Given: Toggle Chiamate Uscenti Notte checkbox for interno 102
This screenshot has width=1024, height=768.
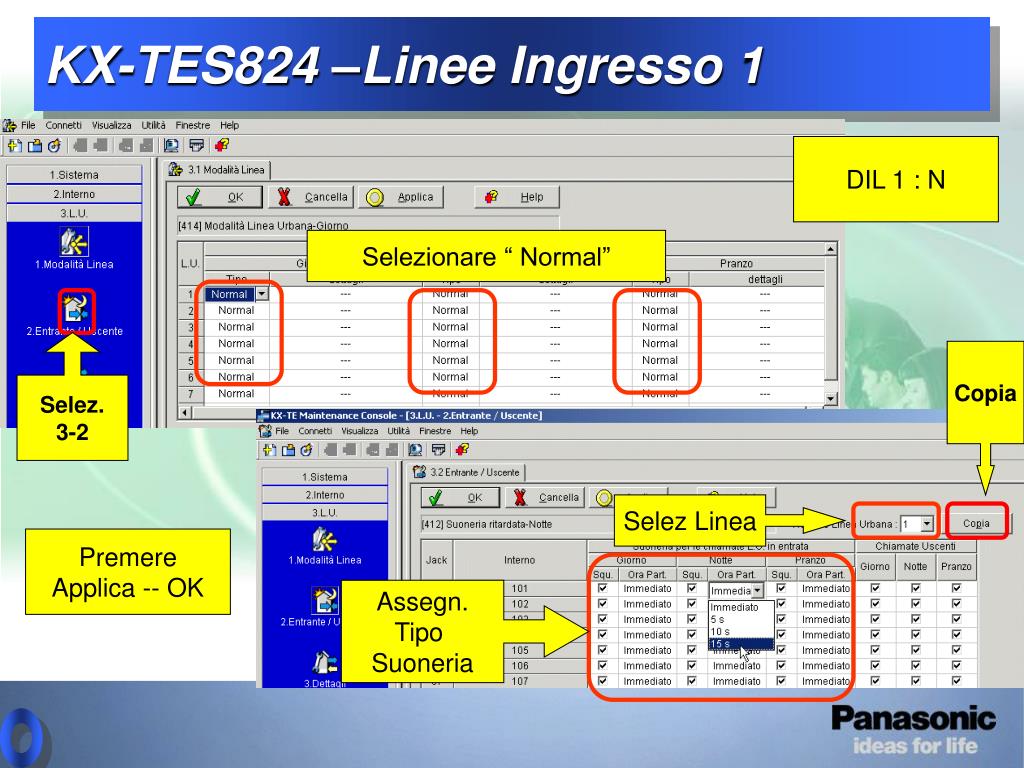Looking at the screenshot, I should pyautogui.click(x=916, y=603).
